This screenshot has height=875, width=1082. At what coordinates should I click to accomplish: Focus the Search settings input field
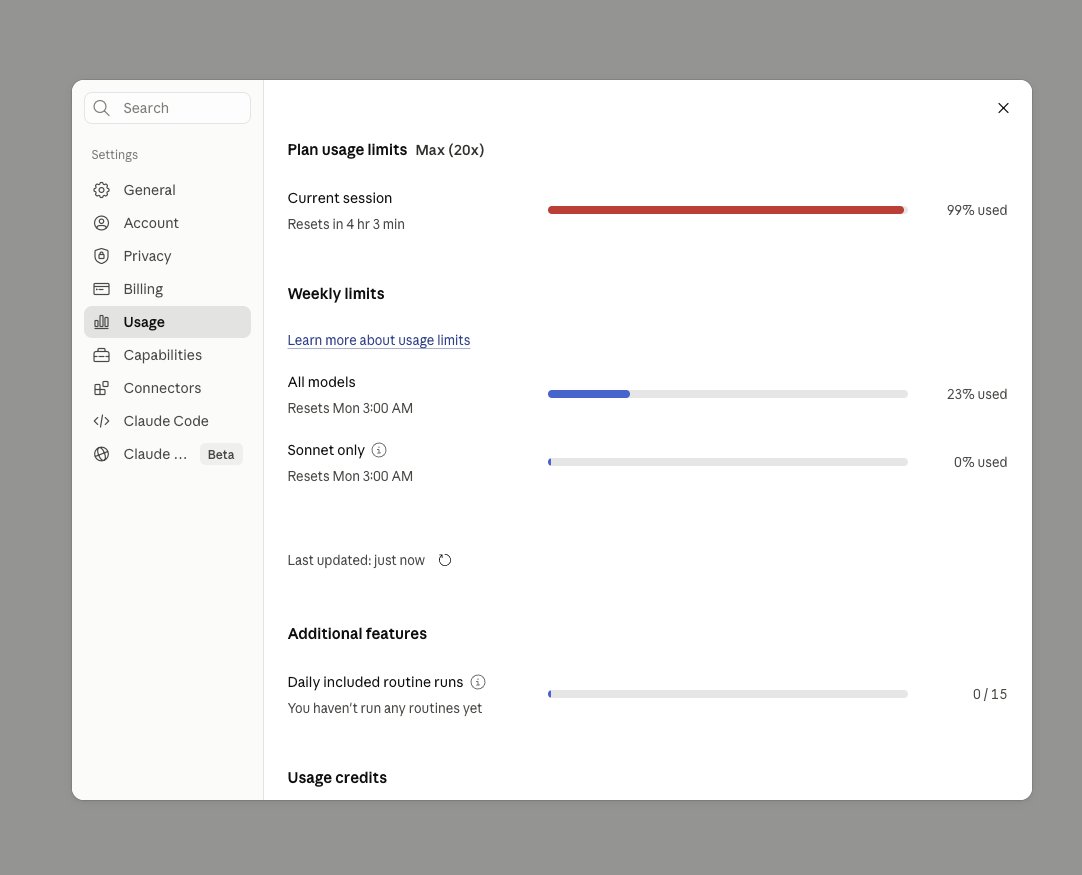coord(167,108)
